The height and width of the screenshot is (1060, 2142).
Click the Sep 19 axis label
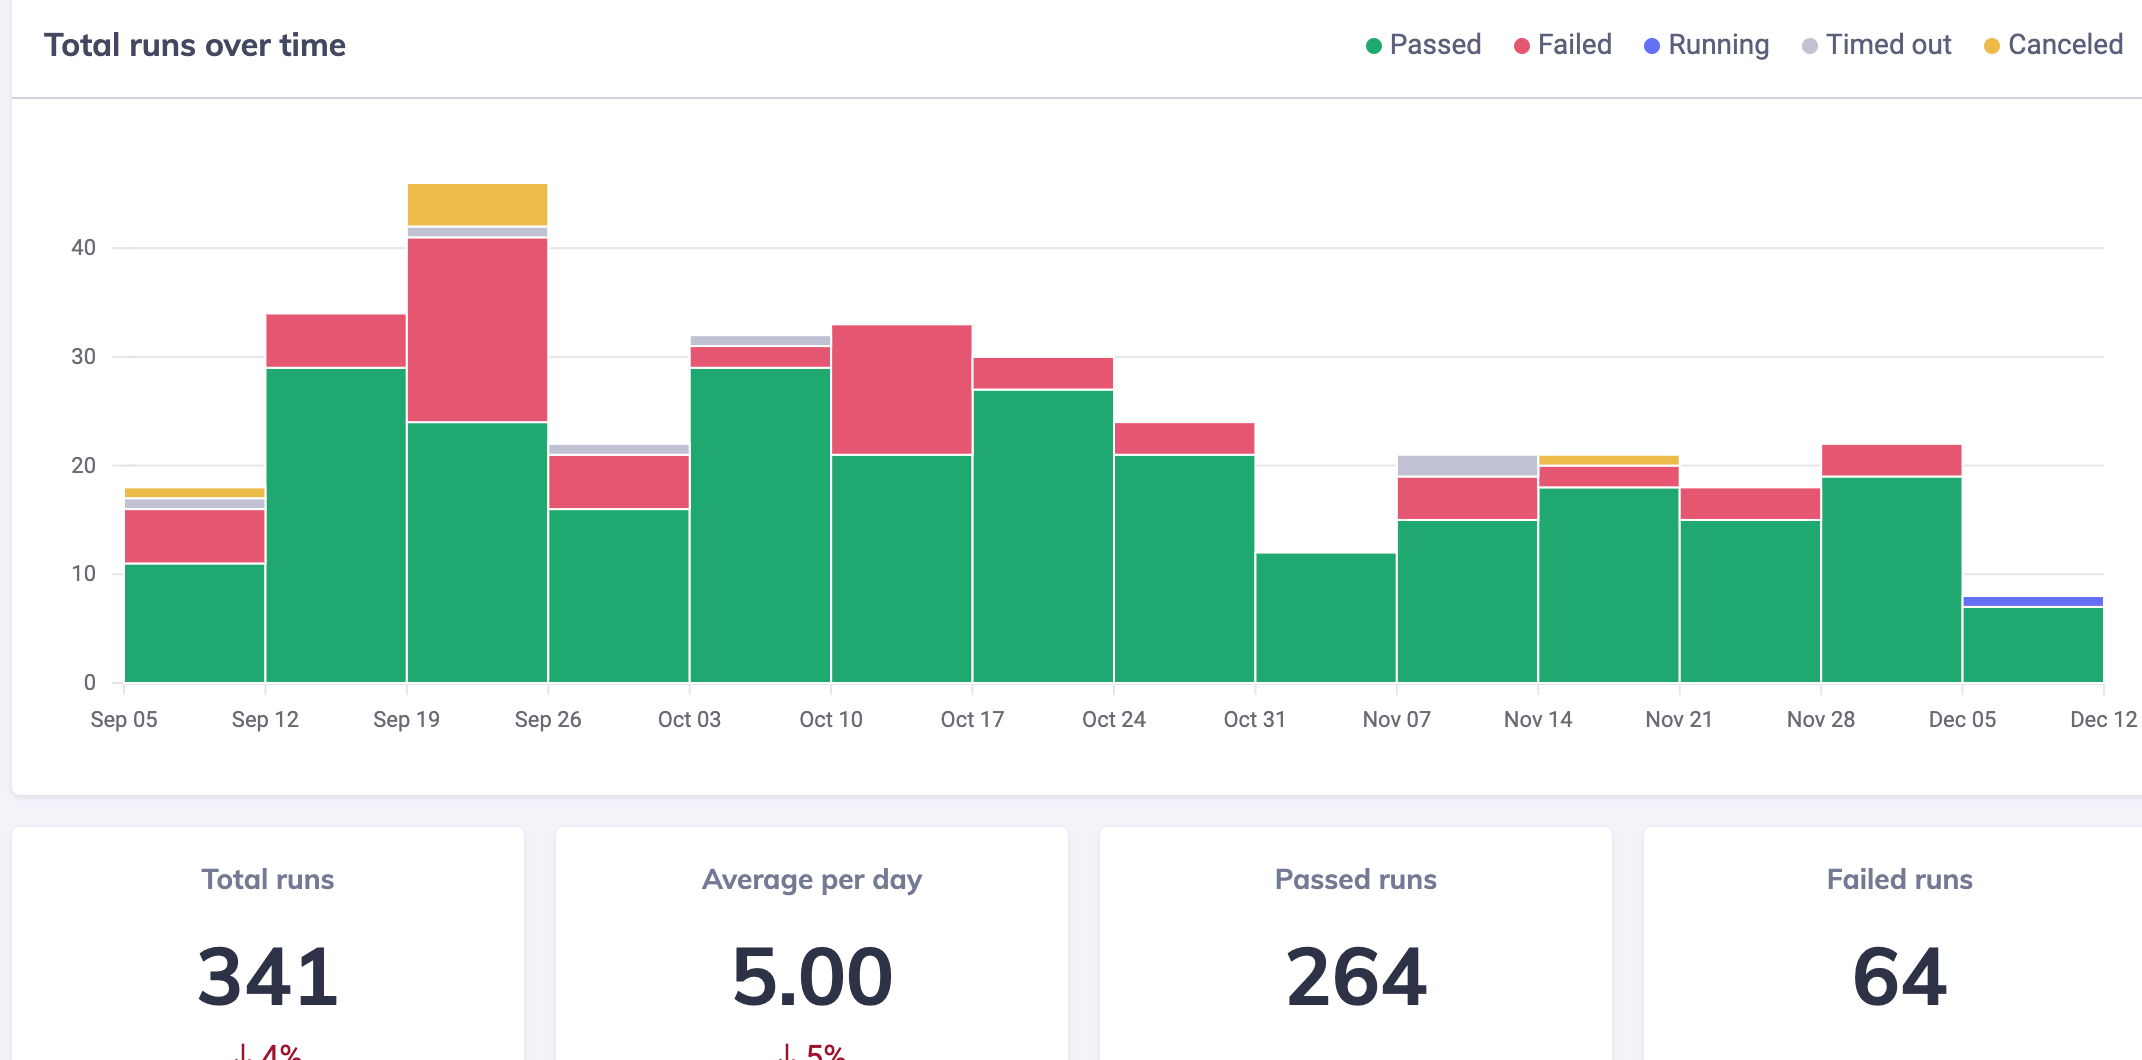(406, 719)
